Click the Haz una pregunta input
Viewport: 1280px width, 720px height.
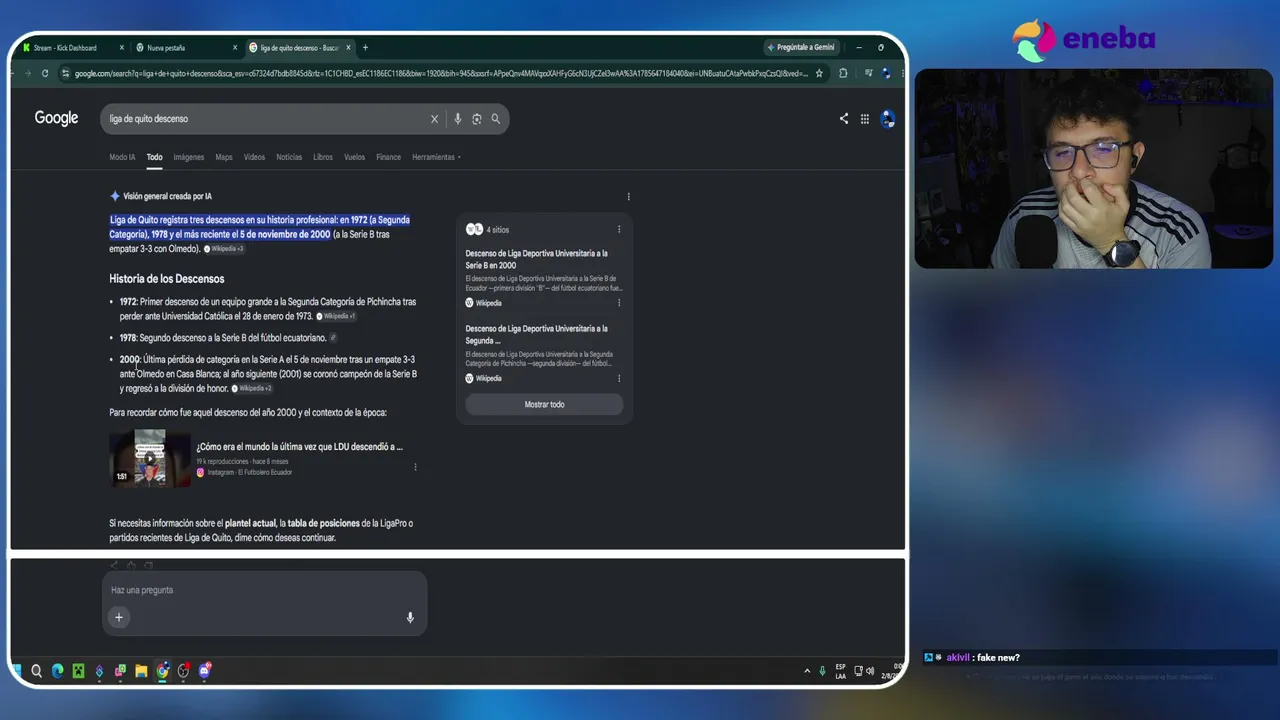264,590
